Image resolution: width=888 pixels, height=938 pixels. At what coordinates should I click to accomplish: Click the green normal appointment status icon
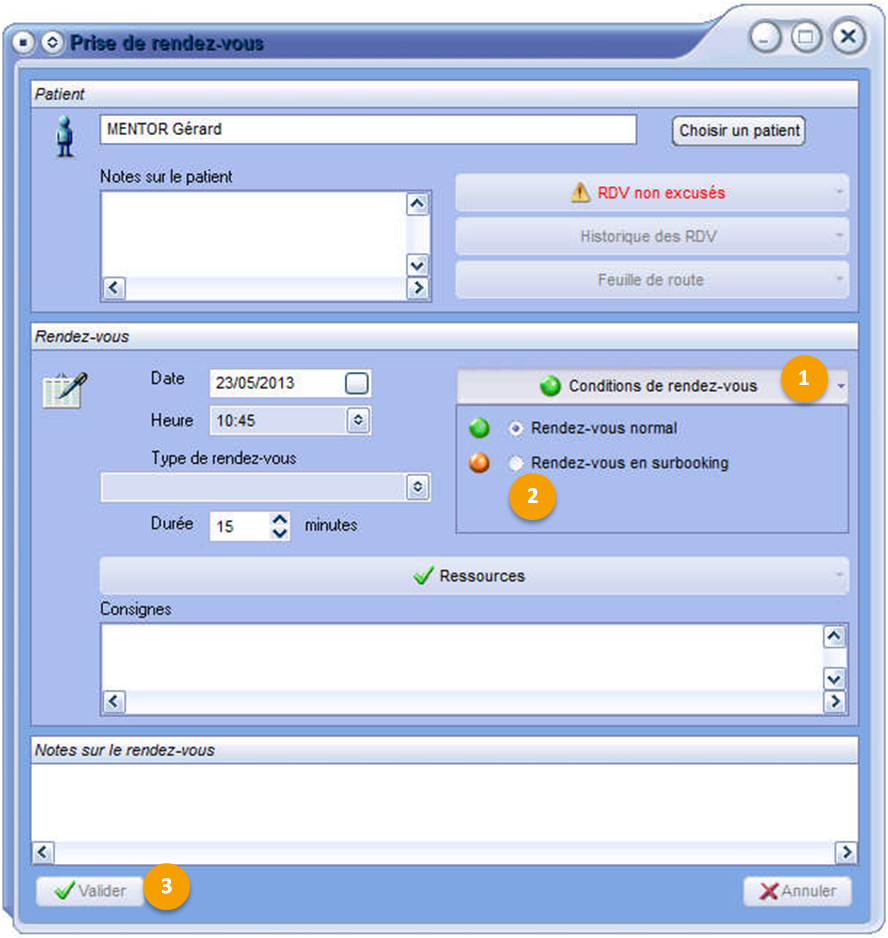point(479,429)
